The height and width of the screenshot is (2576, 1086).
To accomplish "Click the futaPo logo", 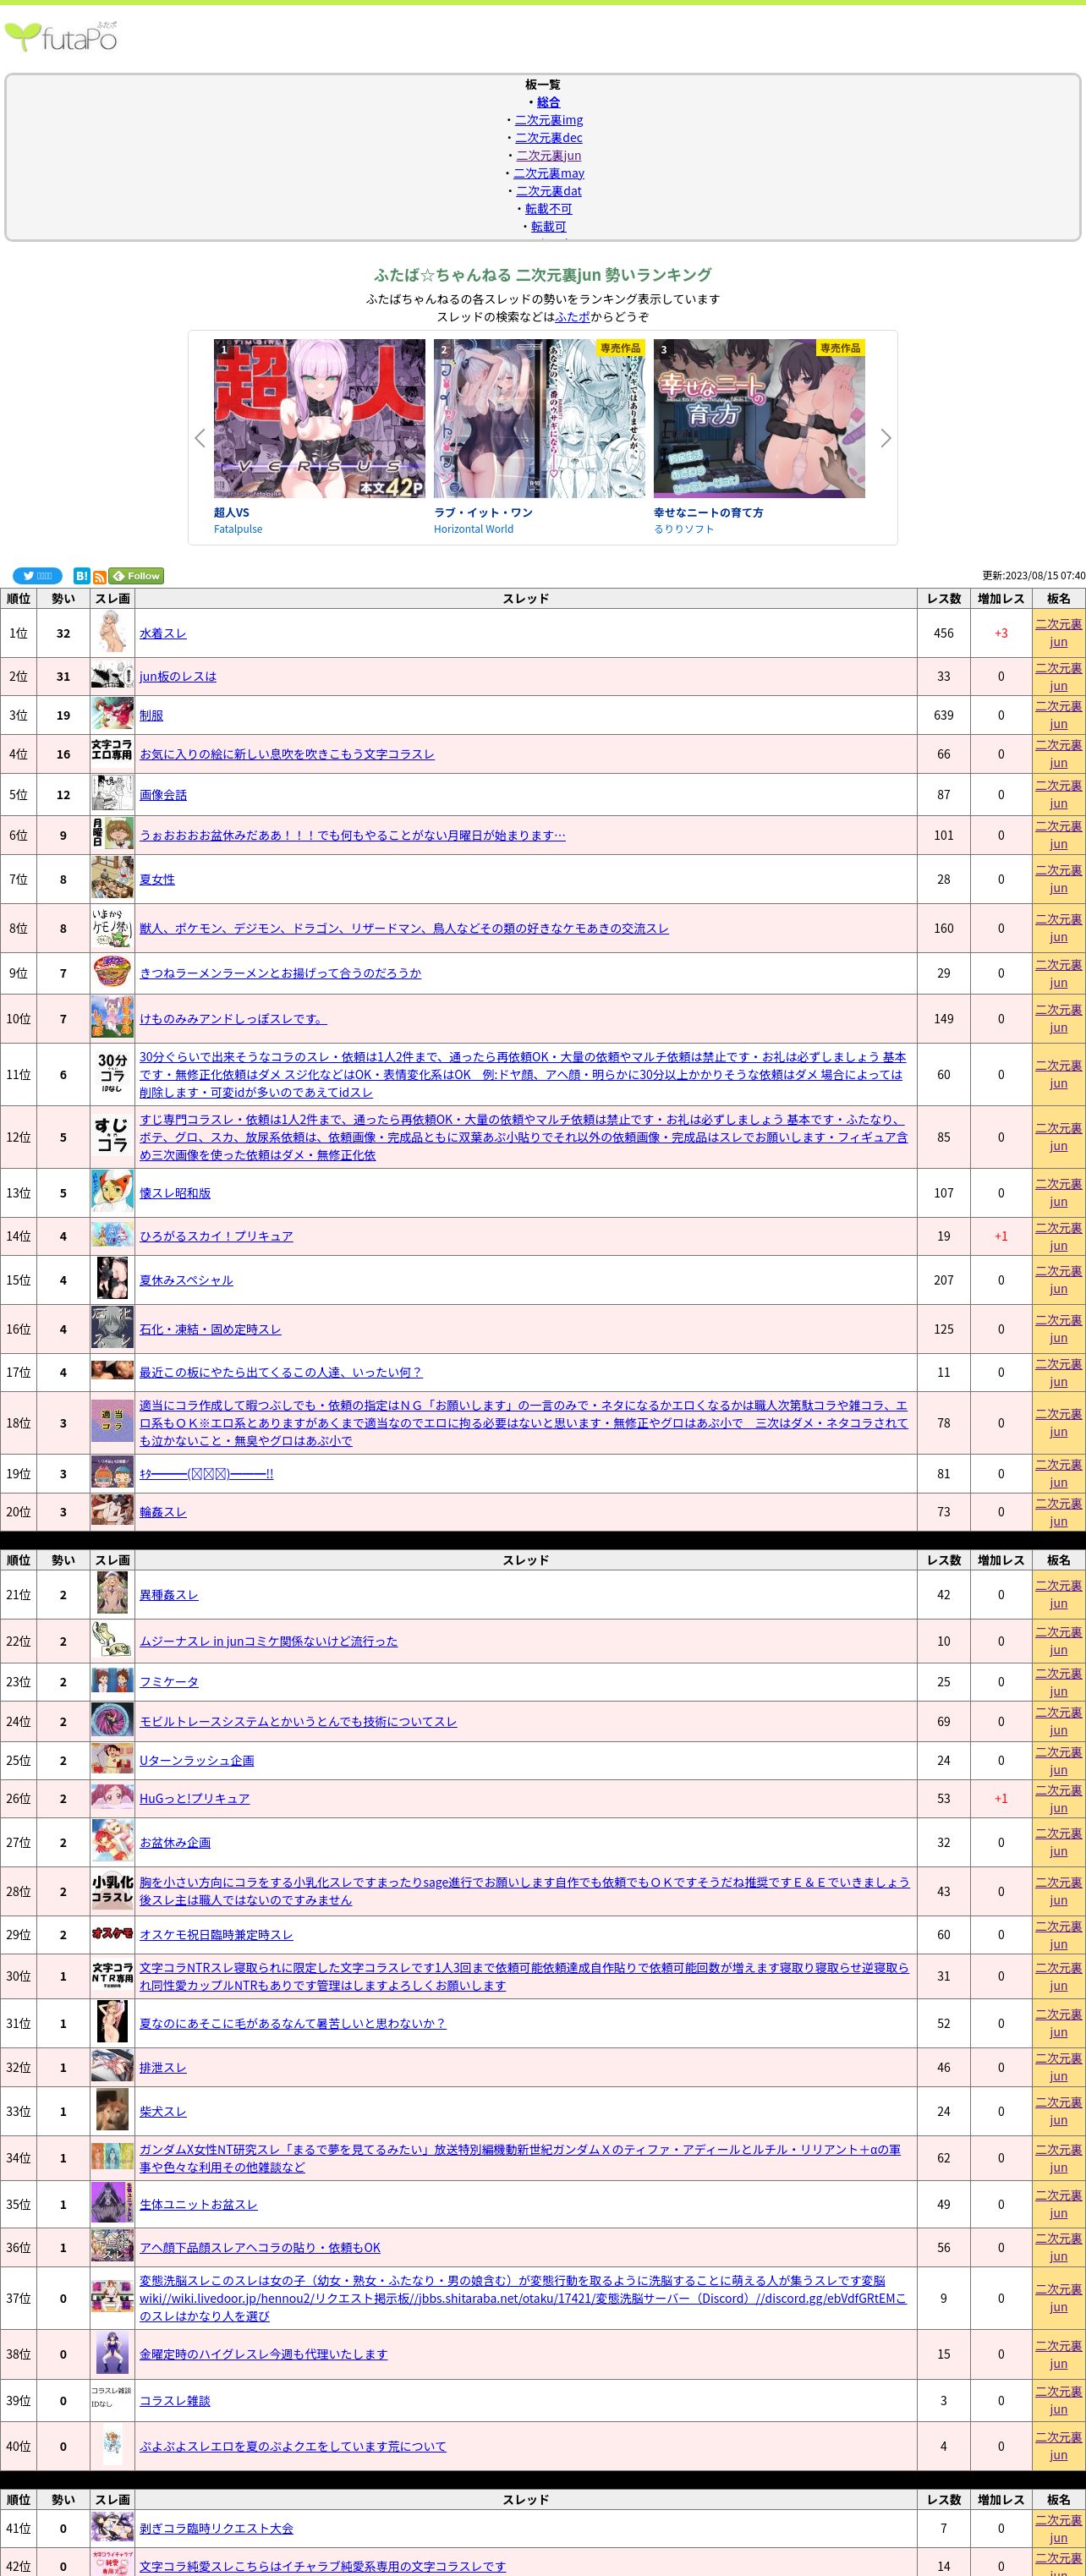I will [x=61, y=37].
